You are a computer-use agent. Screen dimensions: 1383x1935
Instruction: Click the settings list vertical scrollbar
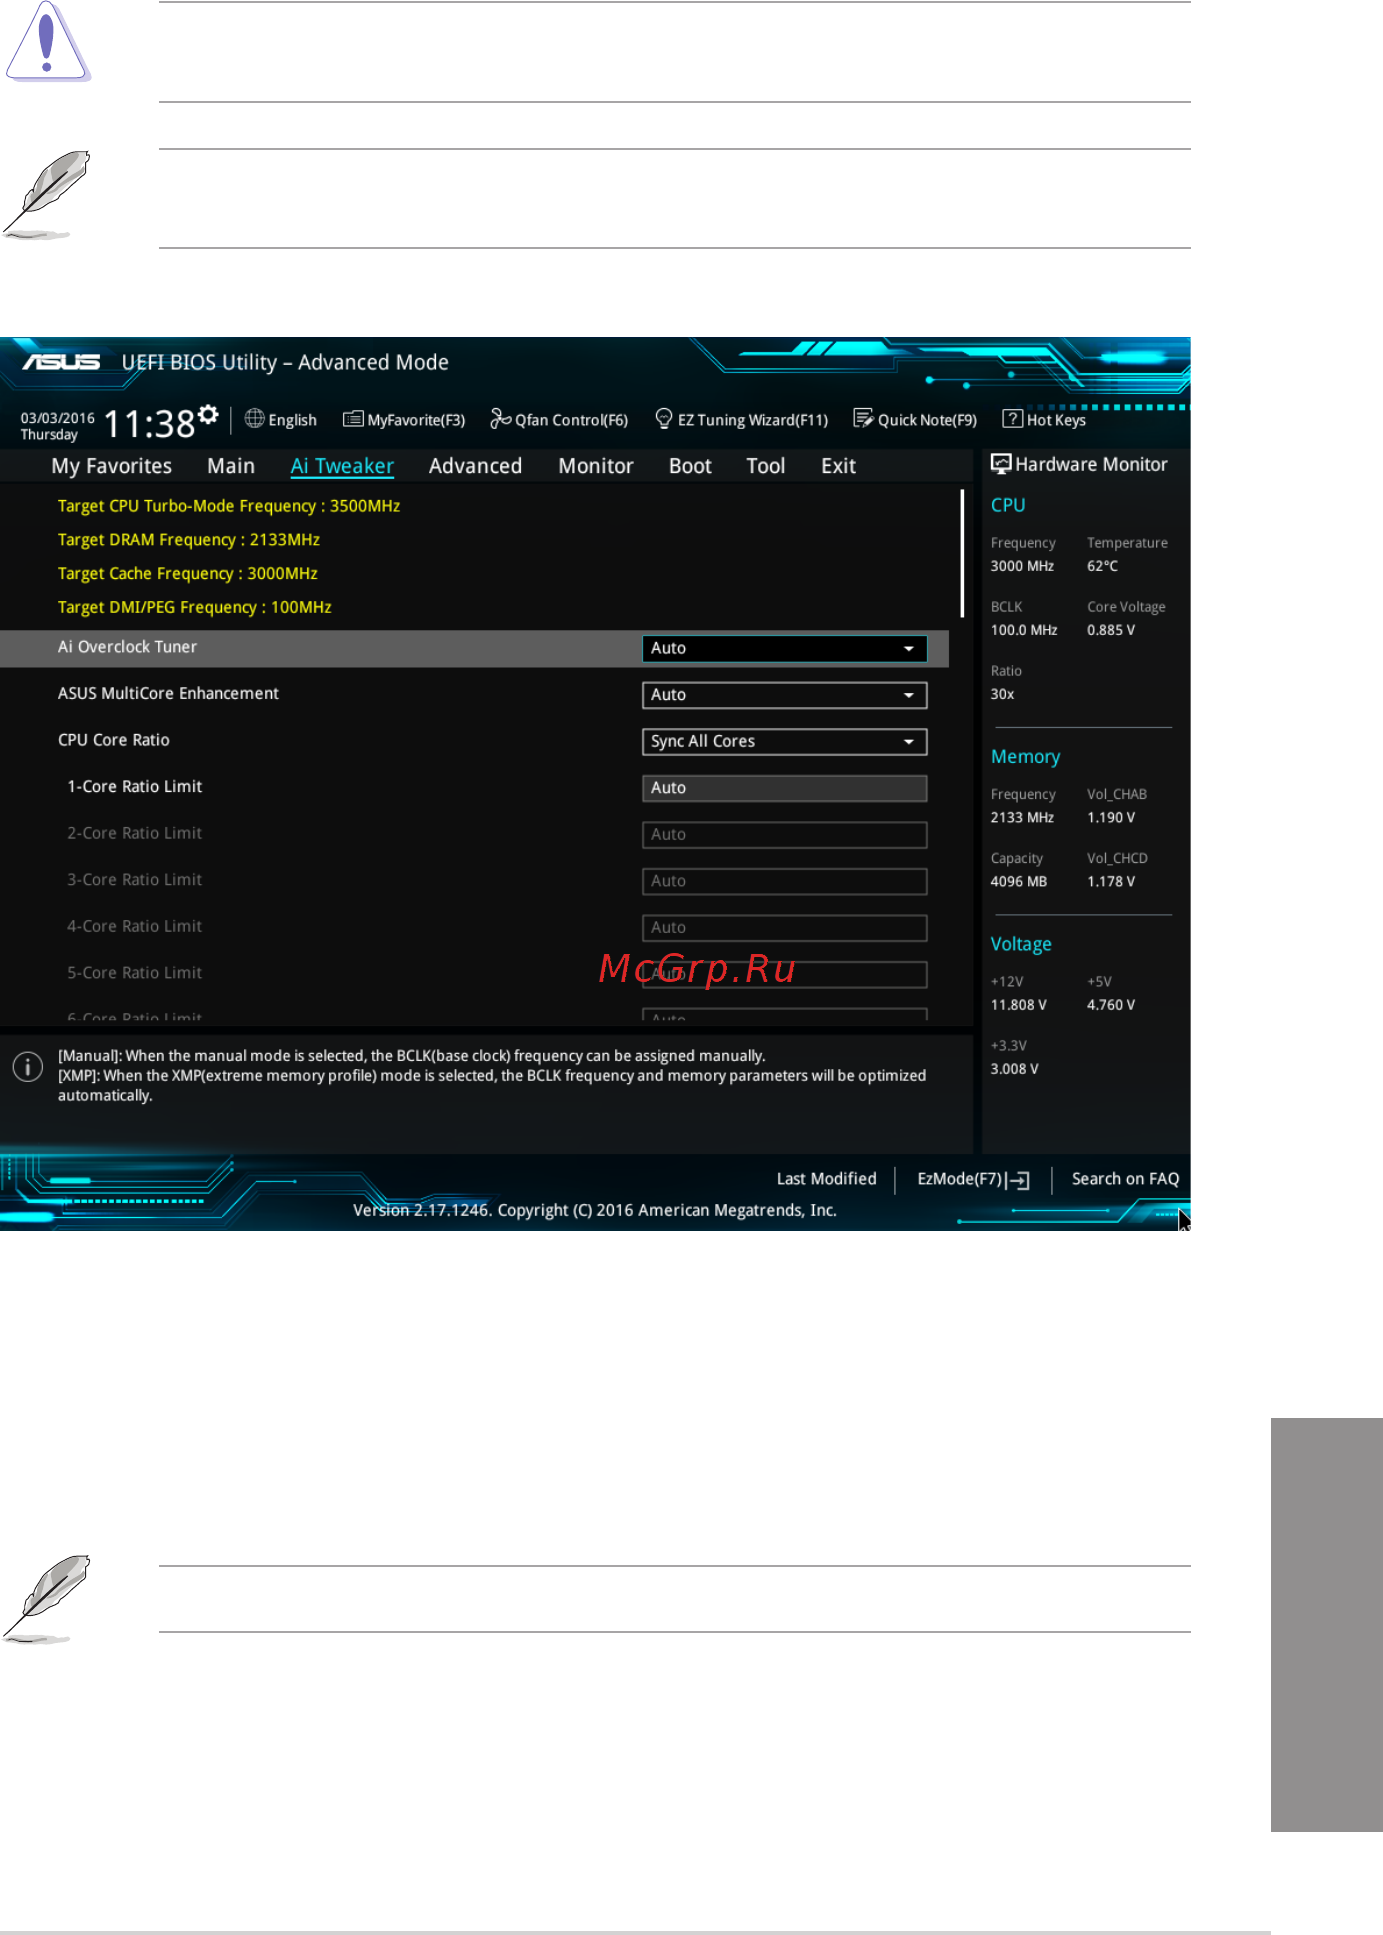(962, 553)
